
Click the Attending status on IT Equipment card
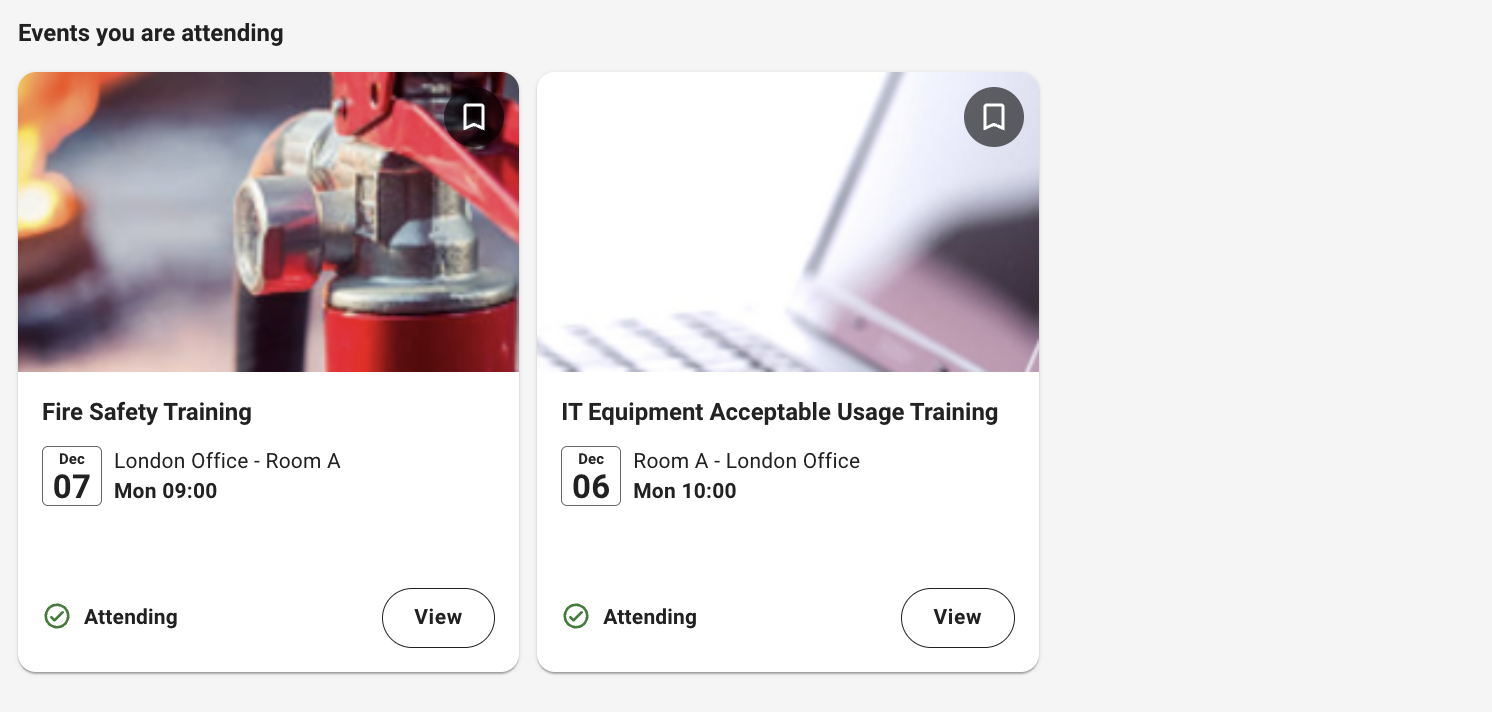(649, 617)
